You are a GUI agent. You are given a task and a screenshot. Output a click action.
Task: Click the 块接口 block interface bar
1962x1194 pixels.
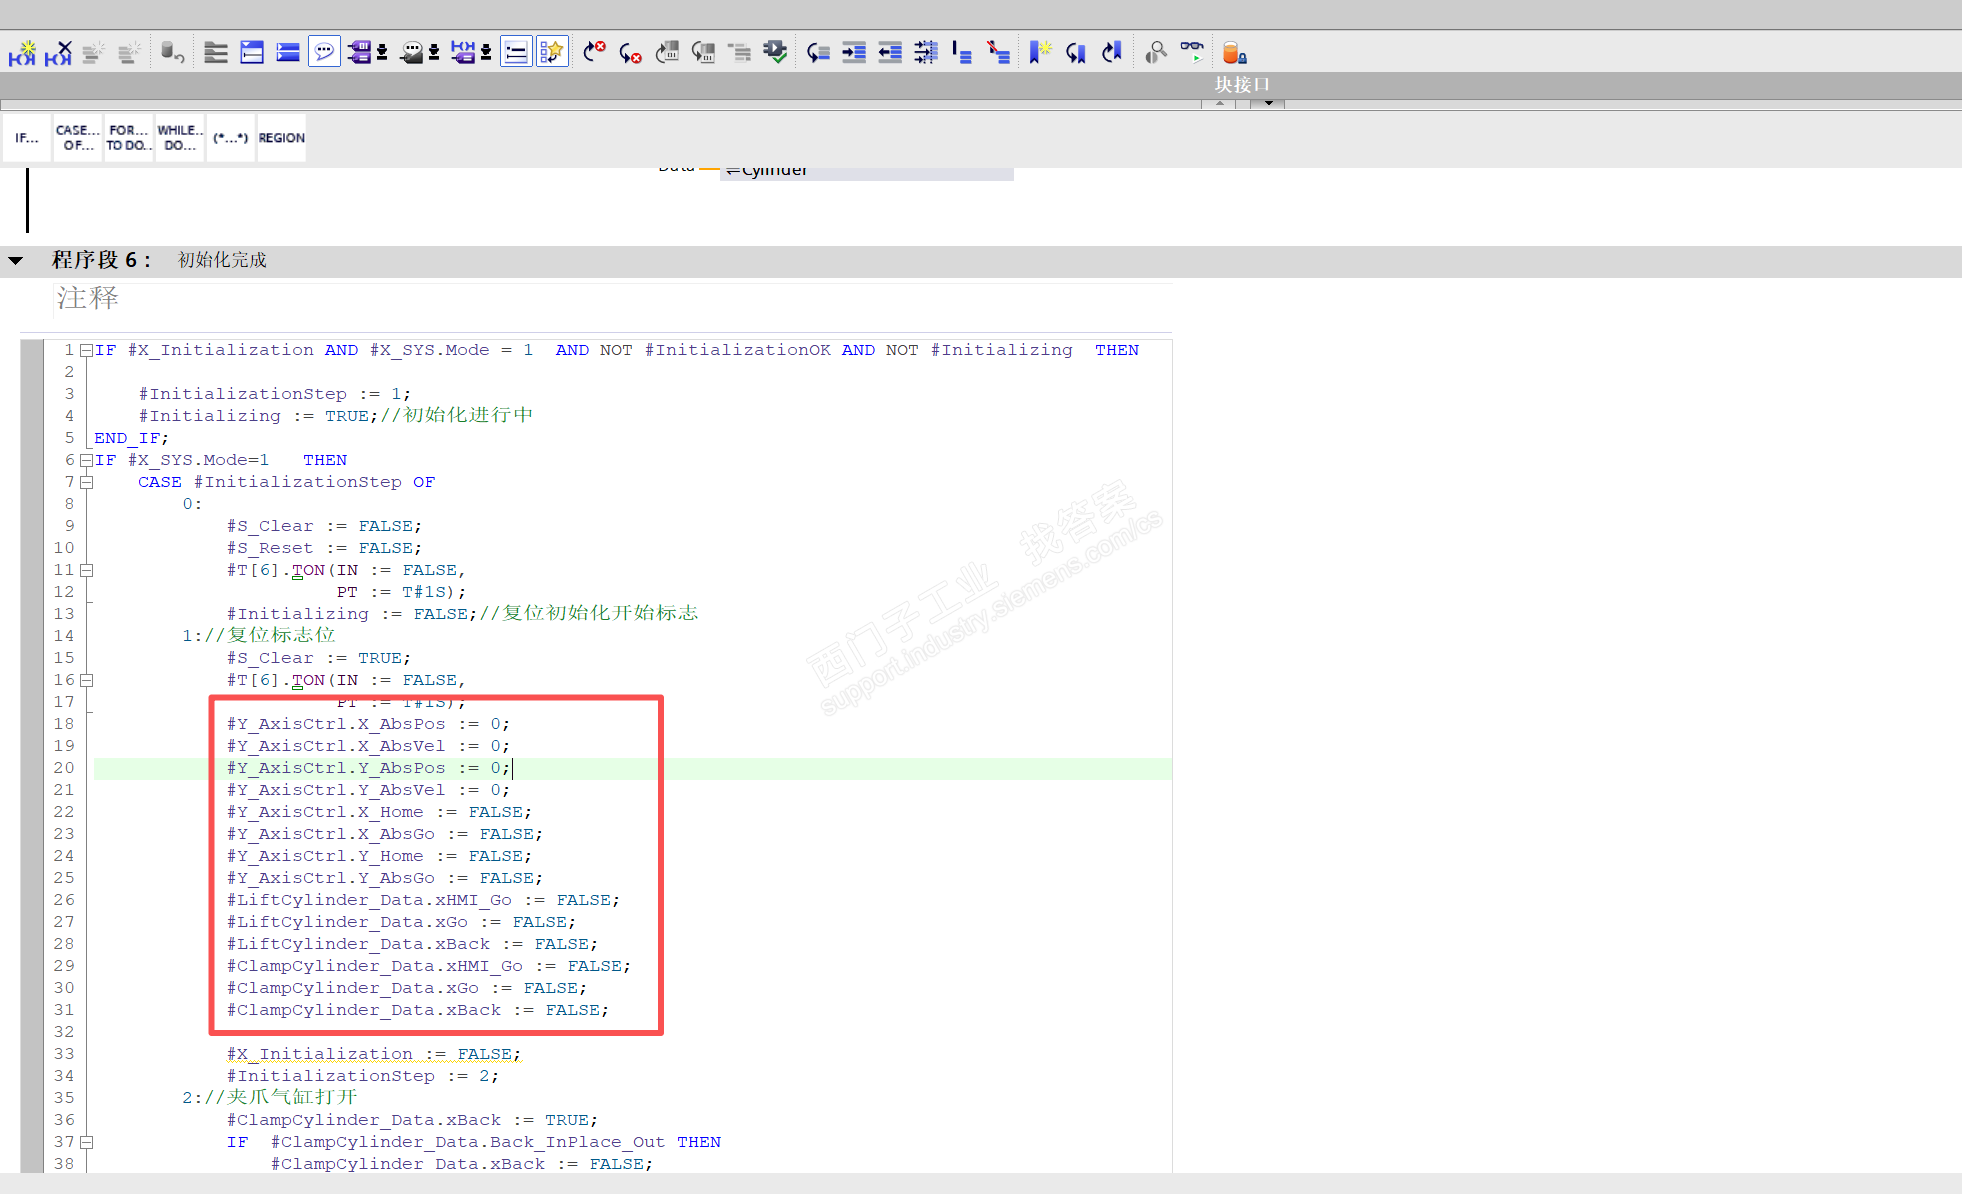[1242, 85]
